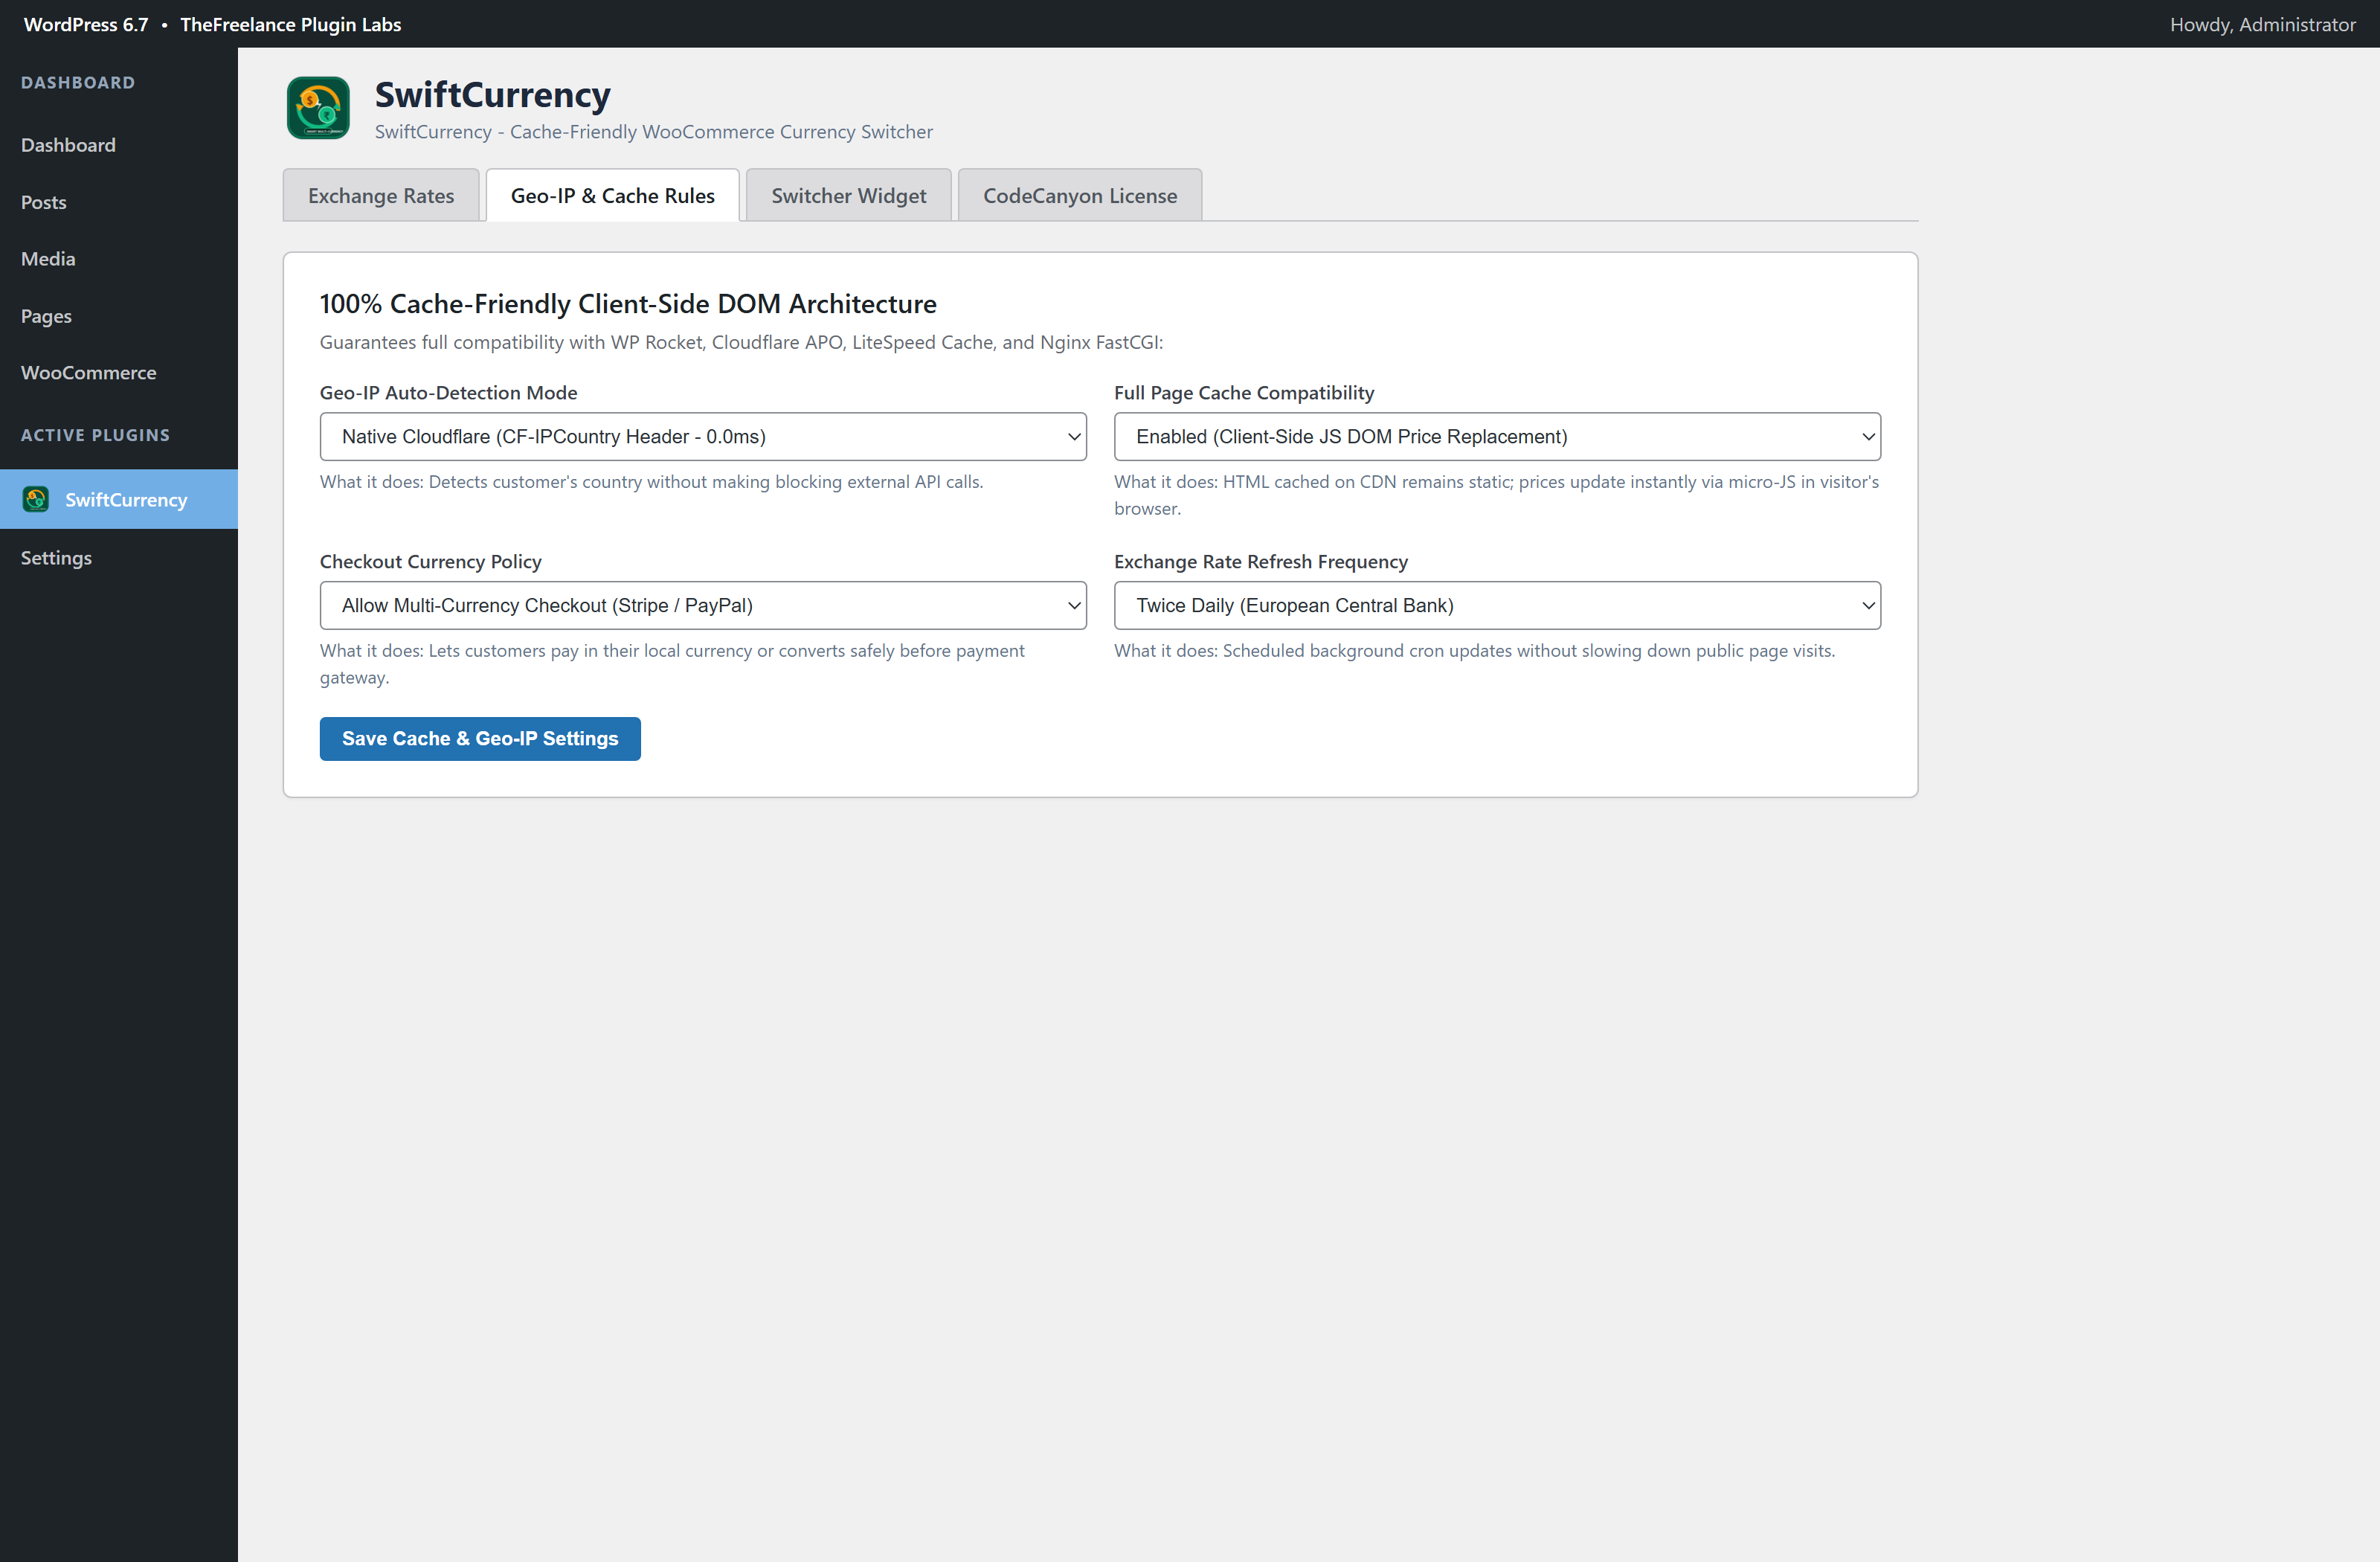Open Geo-IP Auto-Detection Mode dropdown
Image resolution: width=2380 pixels, height=1562 pixels.
pyautogui.click(x=703, y=436)
